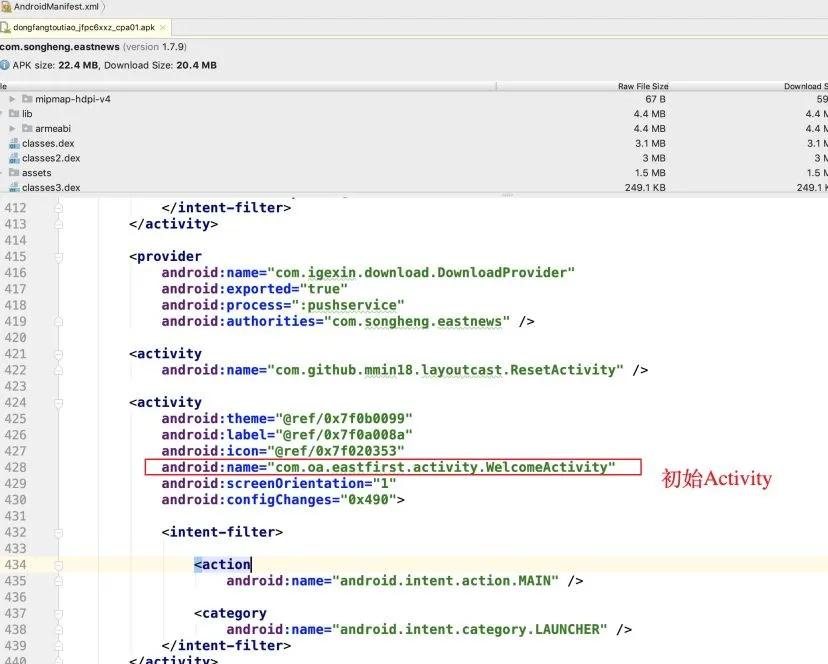
Task: Expand the mipmap-hdpi-v4 folder arrow
Action: click(x=12, y=100)
